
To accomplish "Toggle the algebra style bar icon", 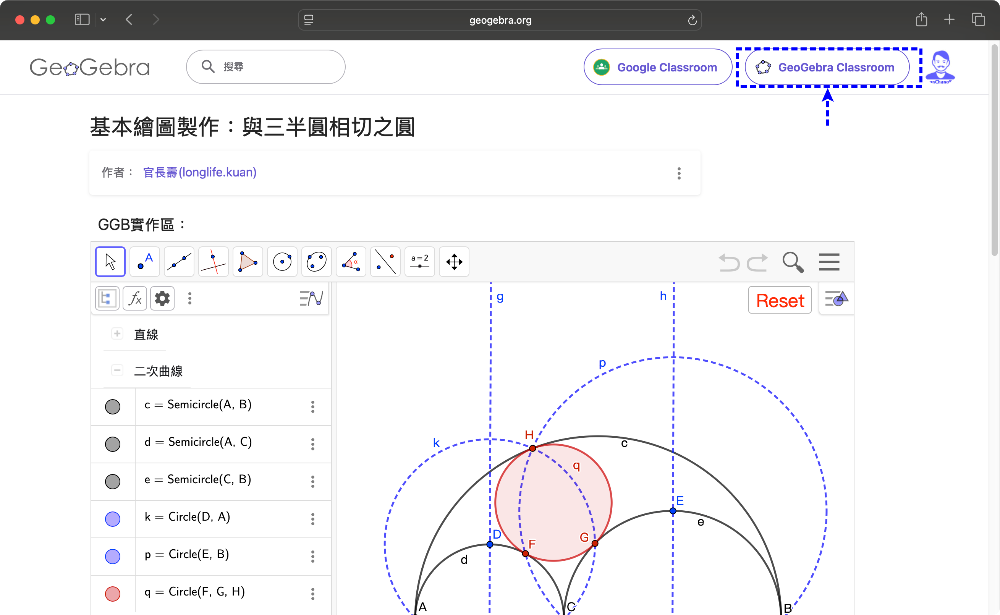I will click(x=311, y=299).
